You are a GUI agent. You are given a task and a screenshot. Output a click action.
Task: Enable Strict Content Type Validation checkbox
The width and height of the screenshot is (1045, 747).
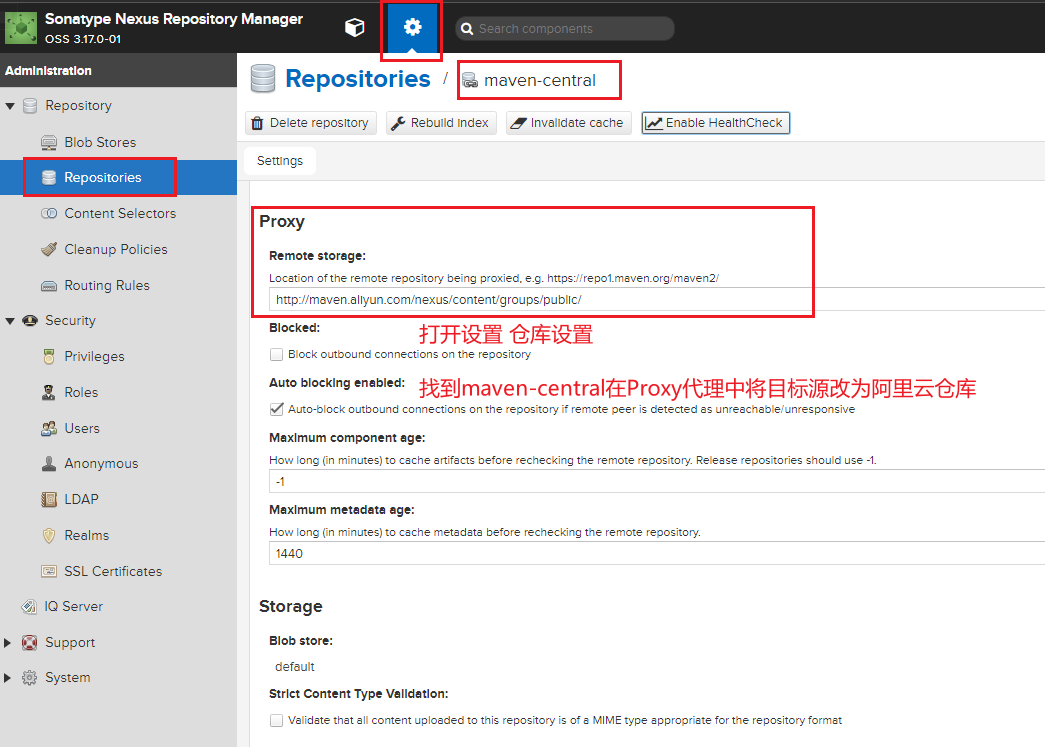pos(276,720)
